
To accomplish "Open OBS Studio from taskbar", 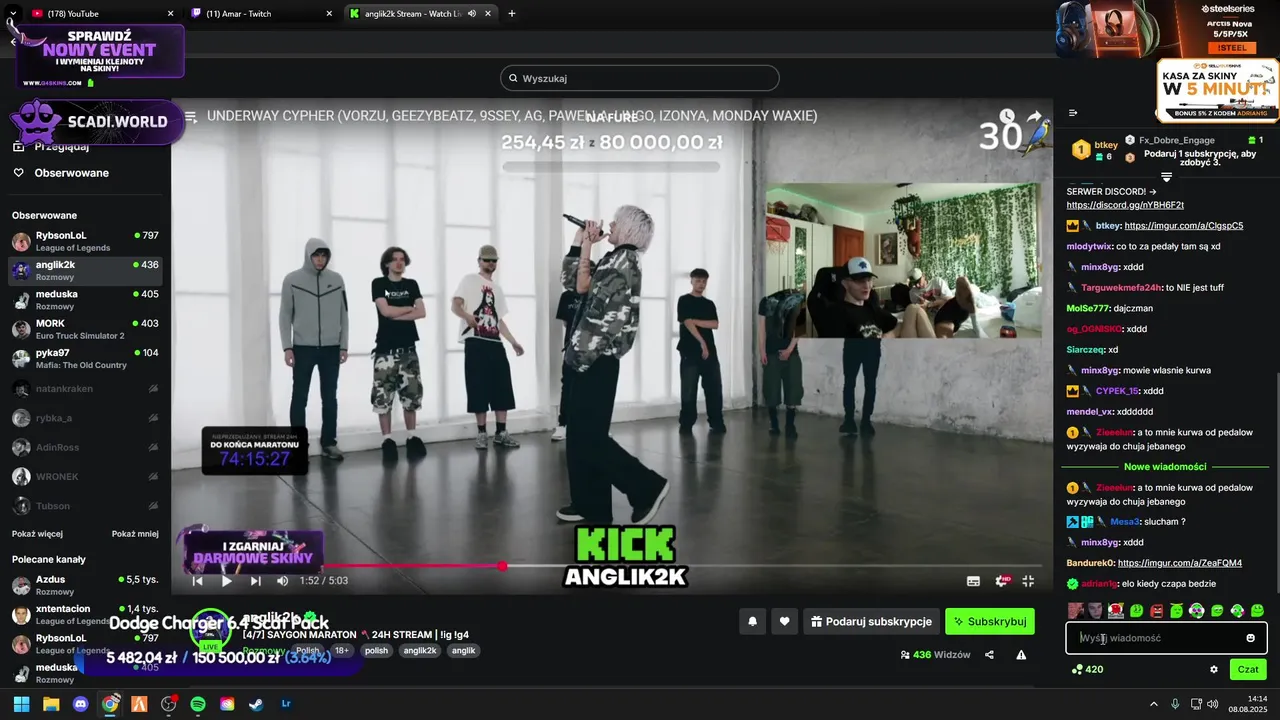I will (x=168, y=704).
